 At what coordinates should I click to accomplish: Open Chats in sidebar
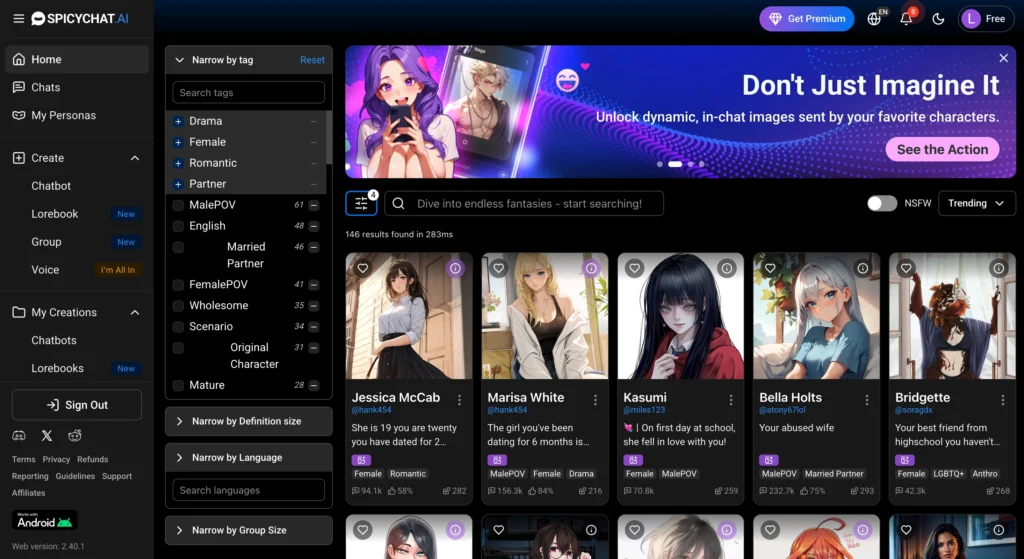click(x=76, y=88)
